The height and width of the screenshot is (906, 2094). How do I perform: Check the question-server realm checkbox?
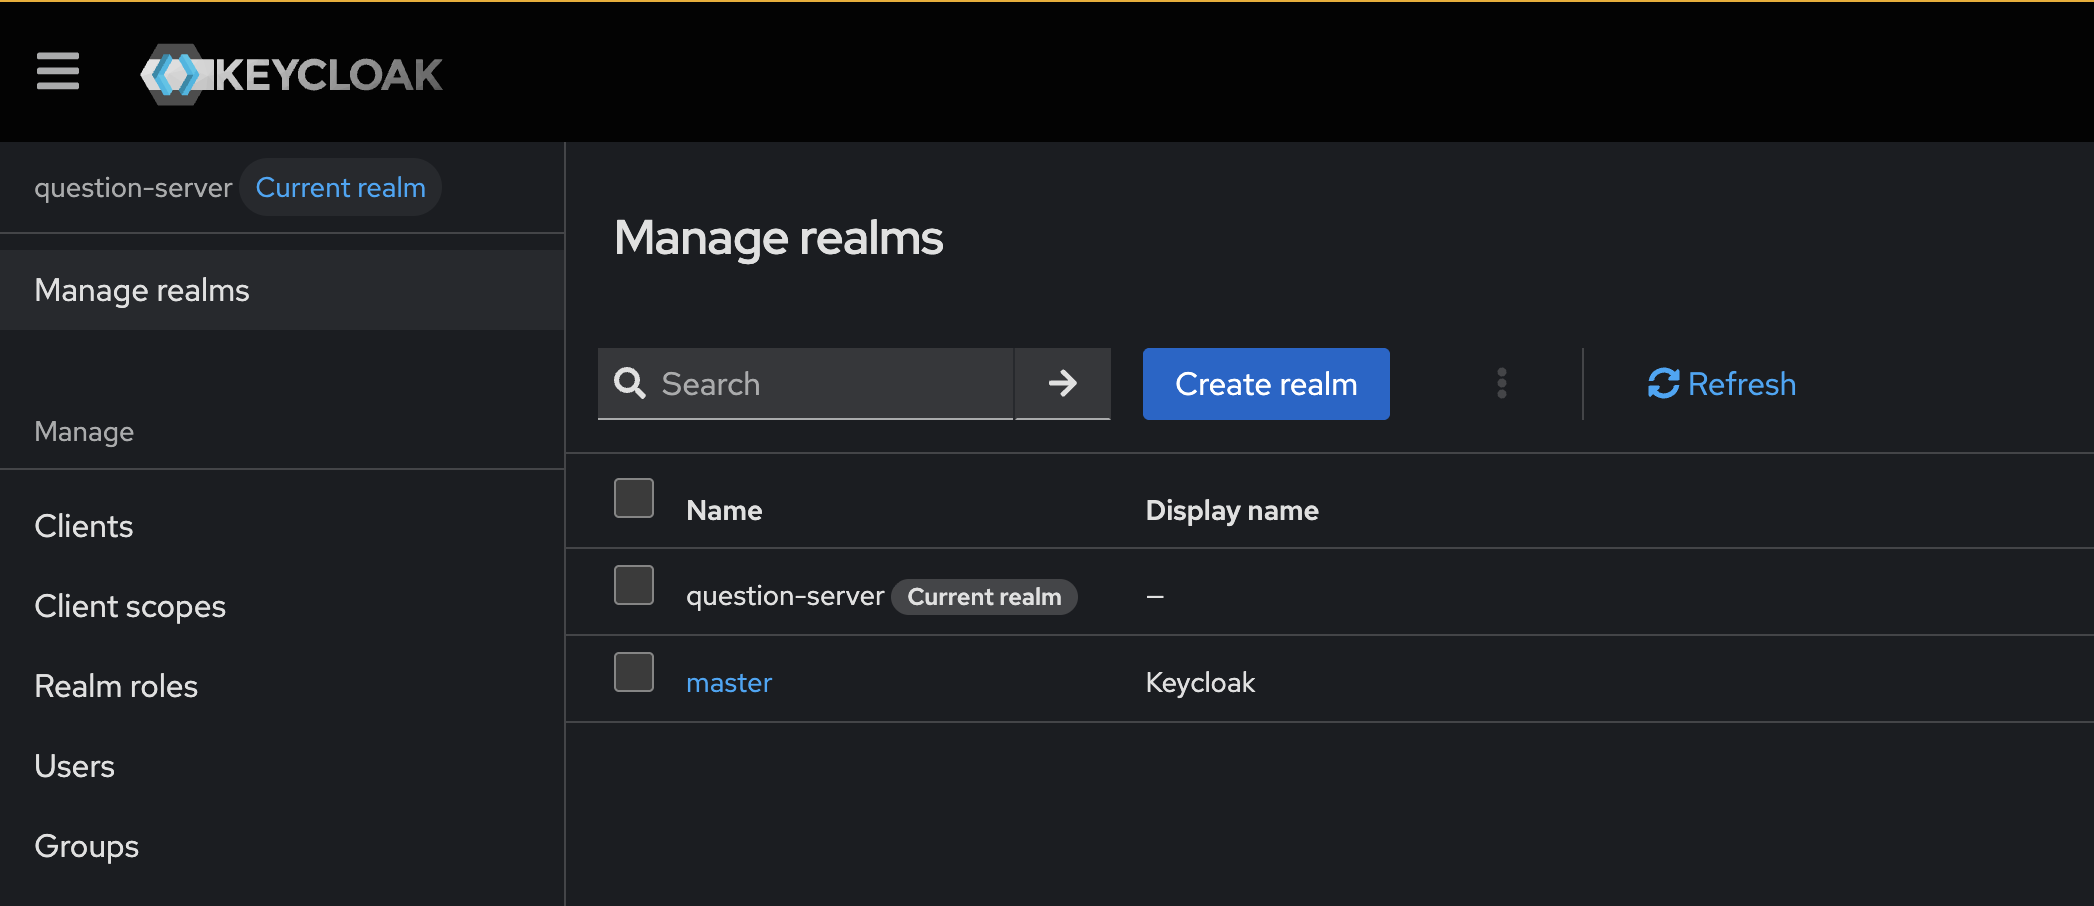click(x=634, y=585)
